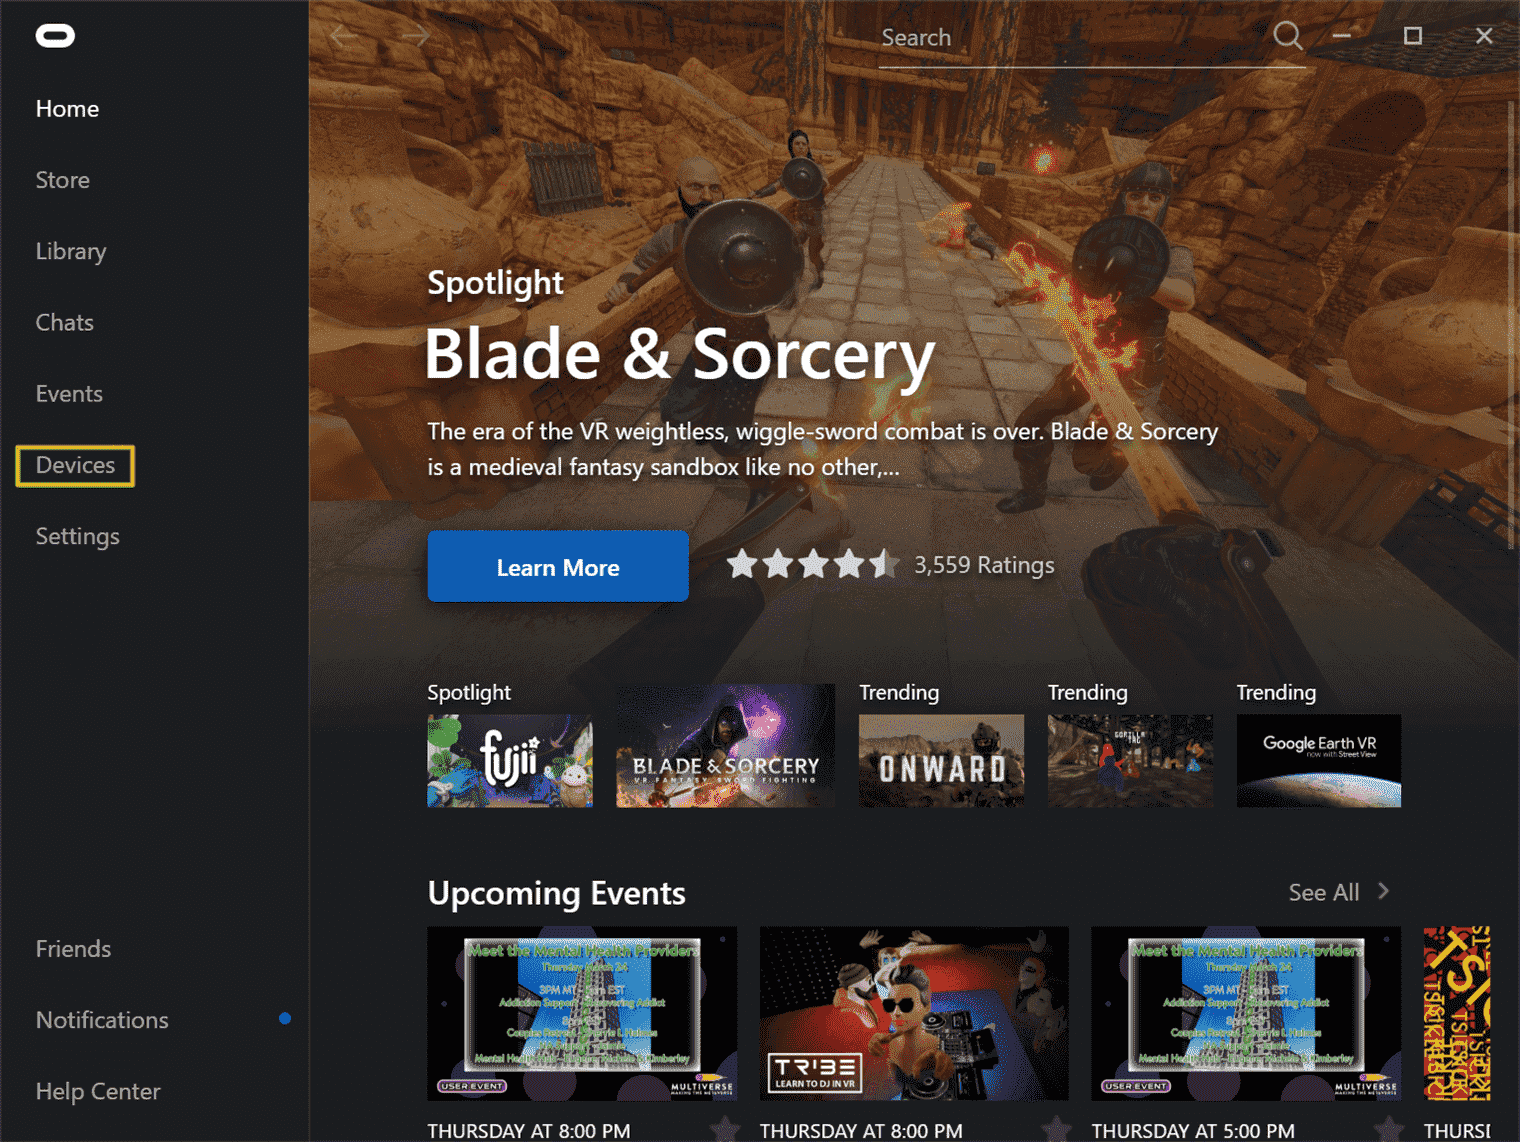
Task: Click the 3,559 Ratings text
Action: click(x=984, y=565)
